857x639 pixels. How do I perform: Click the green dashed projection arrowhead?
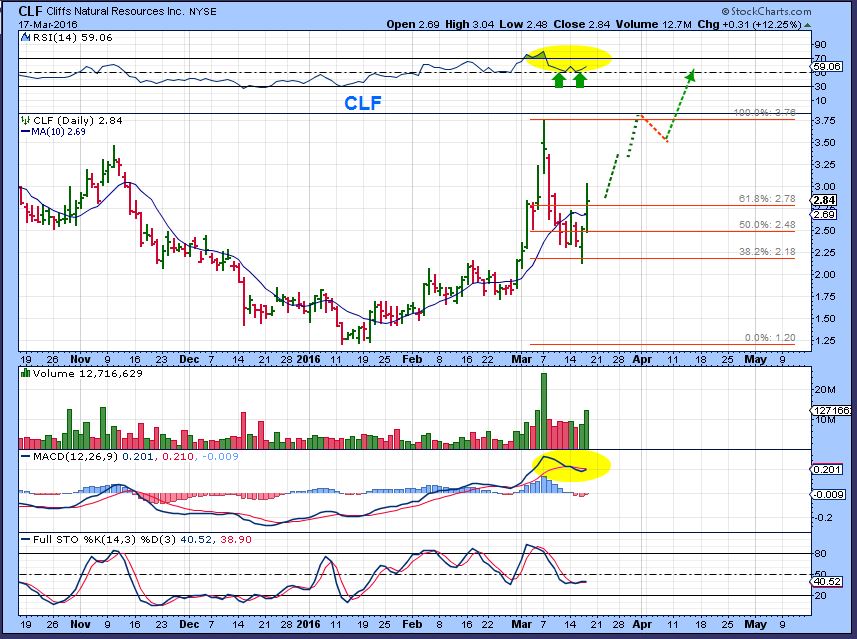pos(690,74)
